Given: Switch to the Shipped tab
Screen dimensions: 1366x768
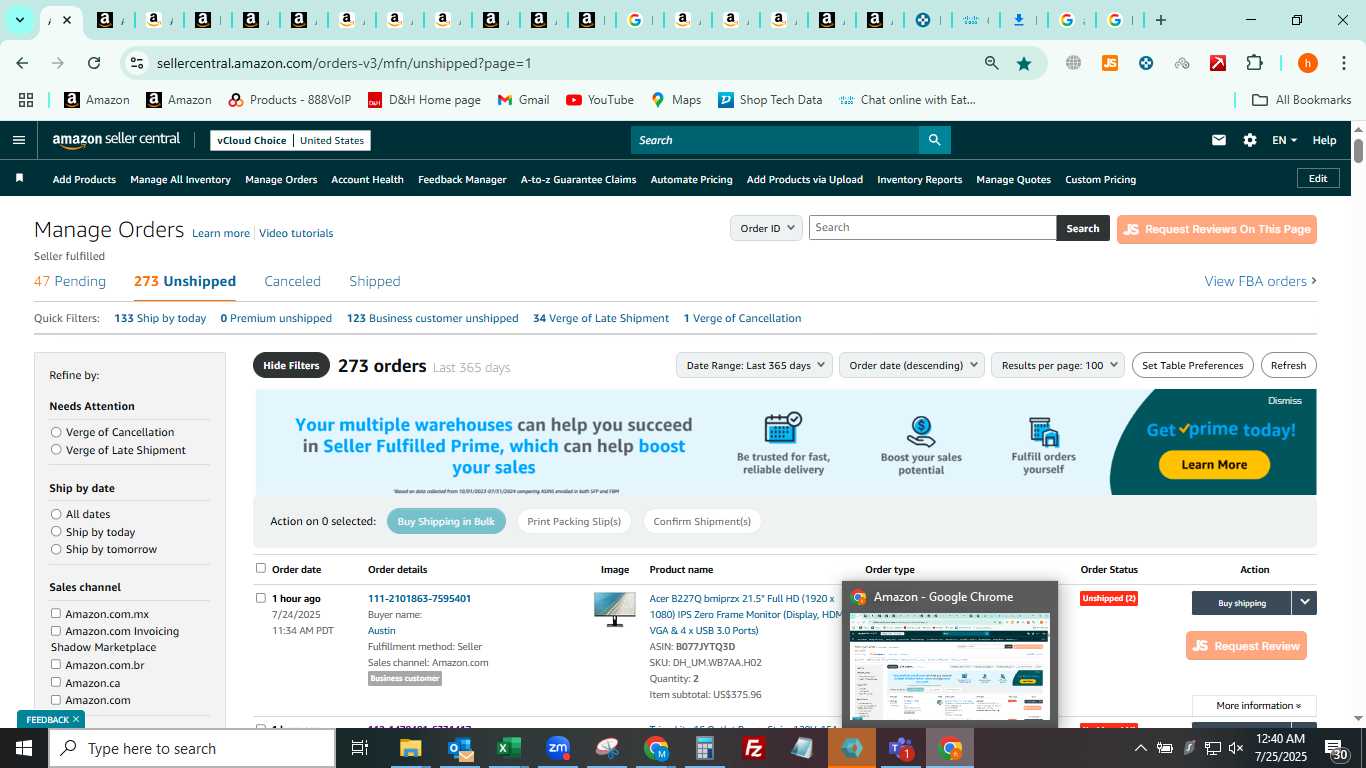Looking at the screenshot, I should tap(375, 281).
